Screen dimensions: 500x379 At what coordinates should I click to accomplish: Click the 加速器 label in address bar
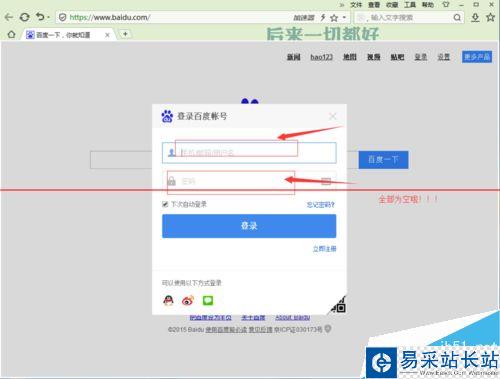304,18
